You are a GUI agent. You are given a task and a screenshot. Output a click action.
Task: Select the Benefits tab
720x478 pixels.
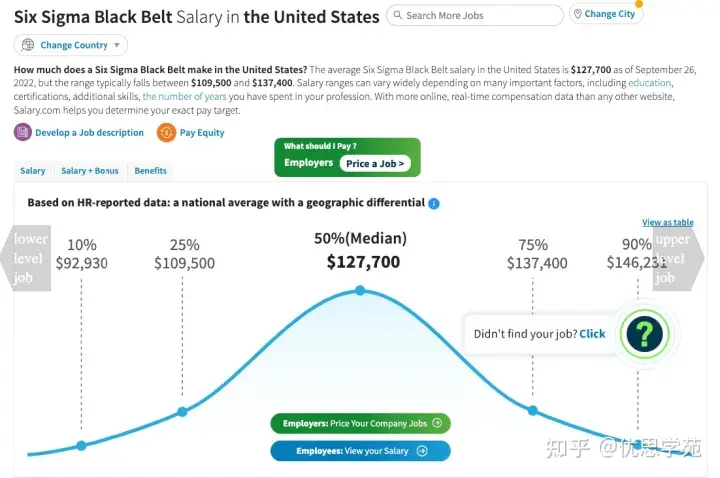[150, 171]
